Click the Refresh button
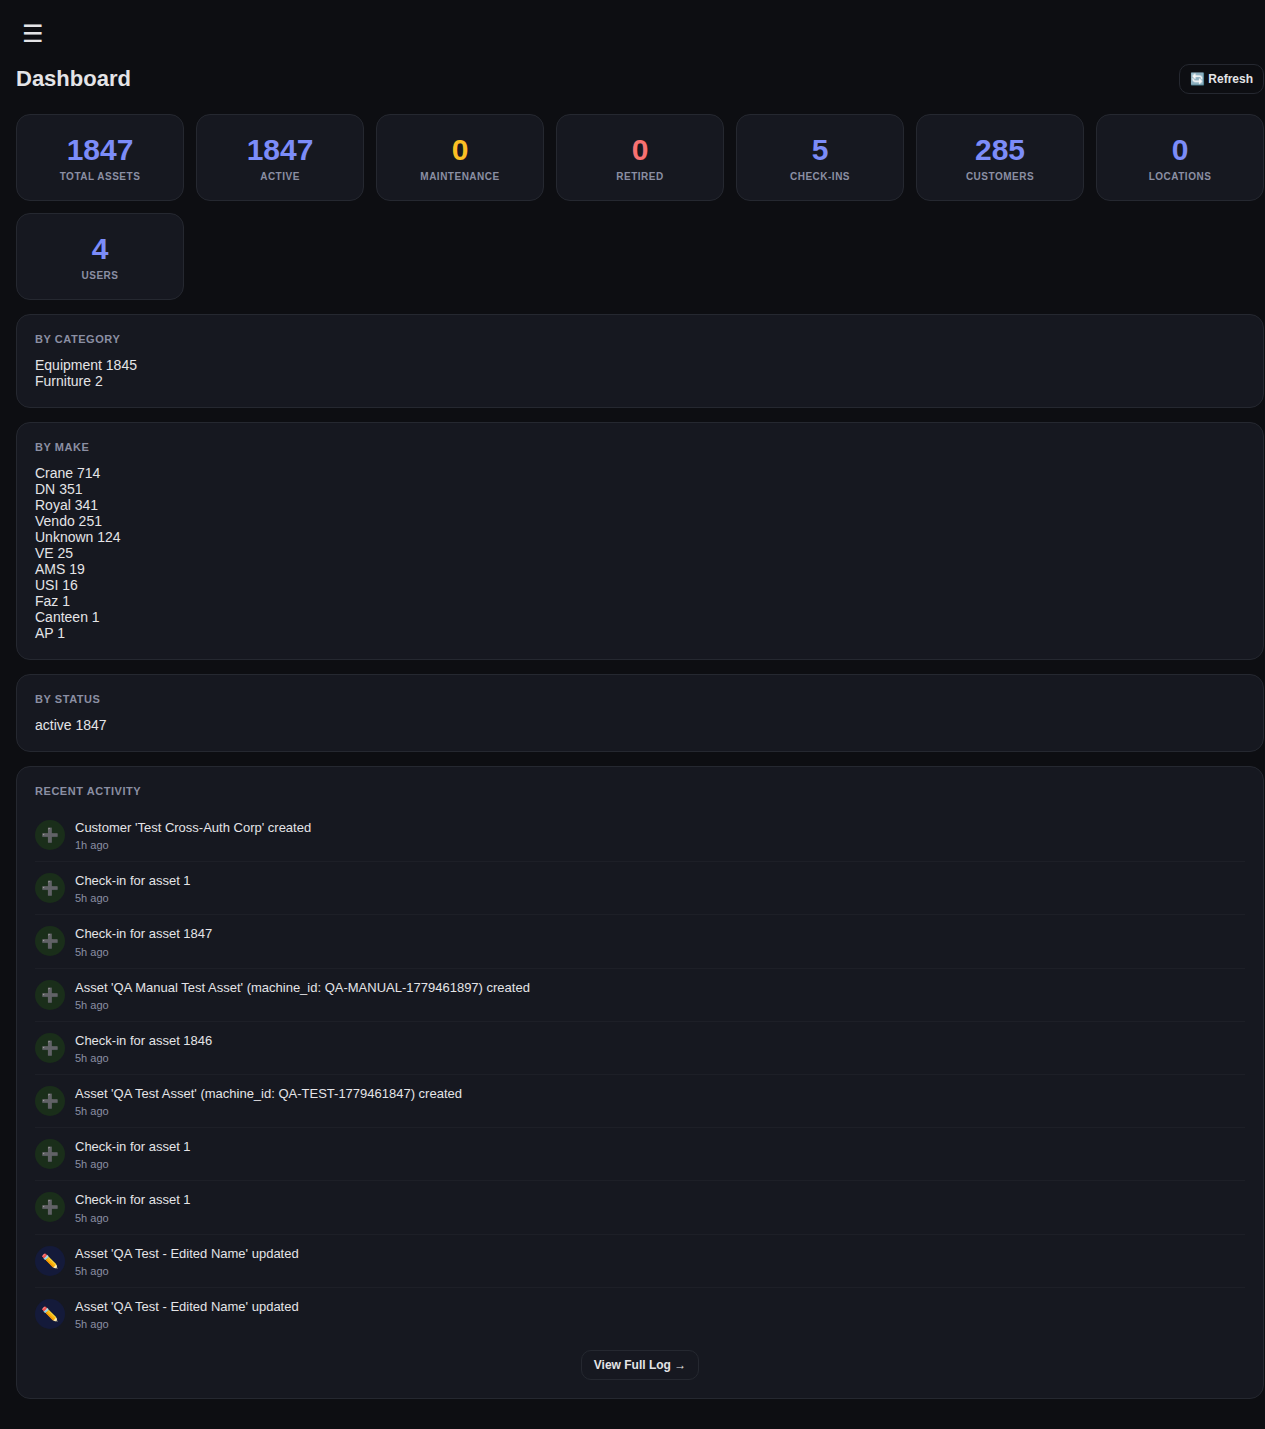Screen dimensions: 1265x1429 pyautogui.click(x=1221, y=79)
